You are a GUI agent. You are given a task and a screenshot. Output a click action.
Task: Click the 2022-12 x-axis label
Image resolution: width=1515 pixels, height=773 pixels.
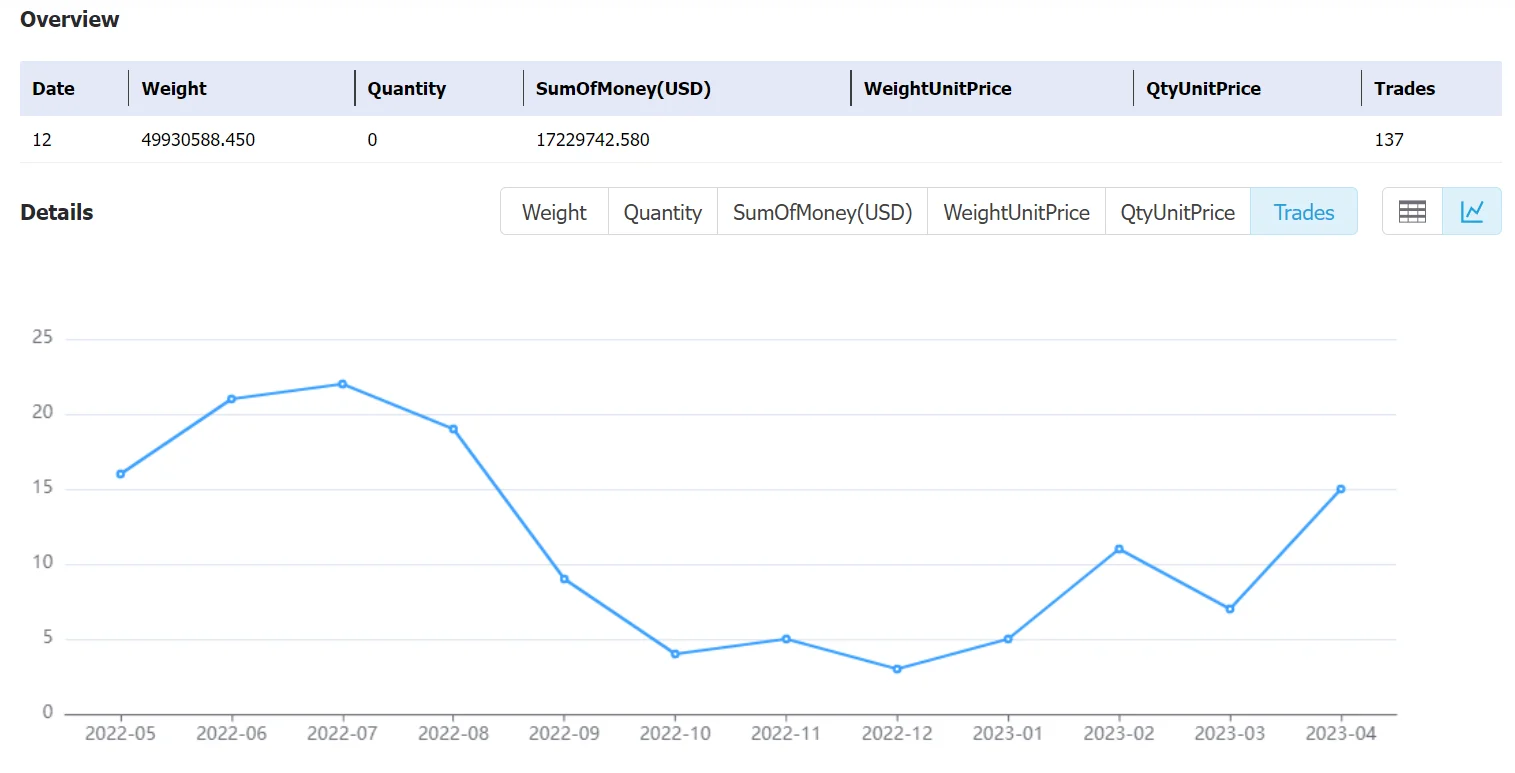(897, 733)
